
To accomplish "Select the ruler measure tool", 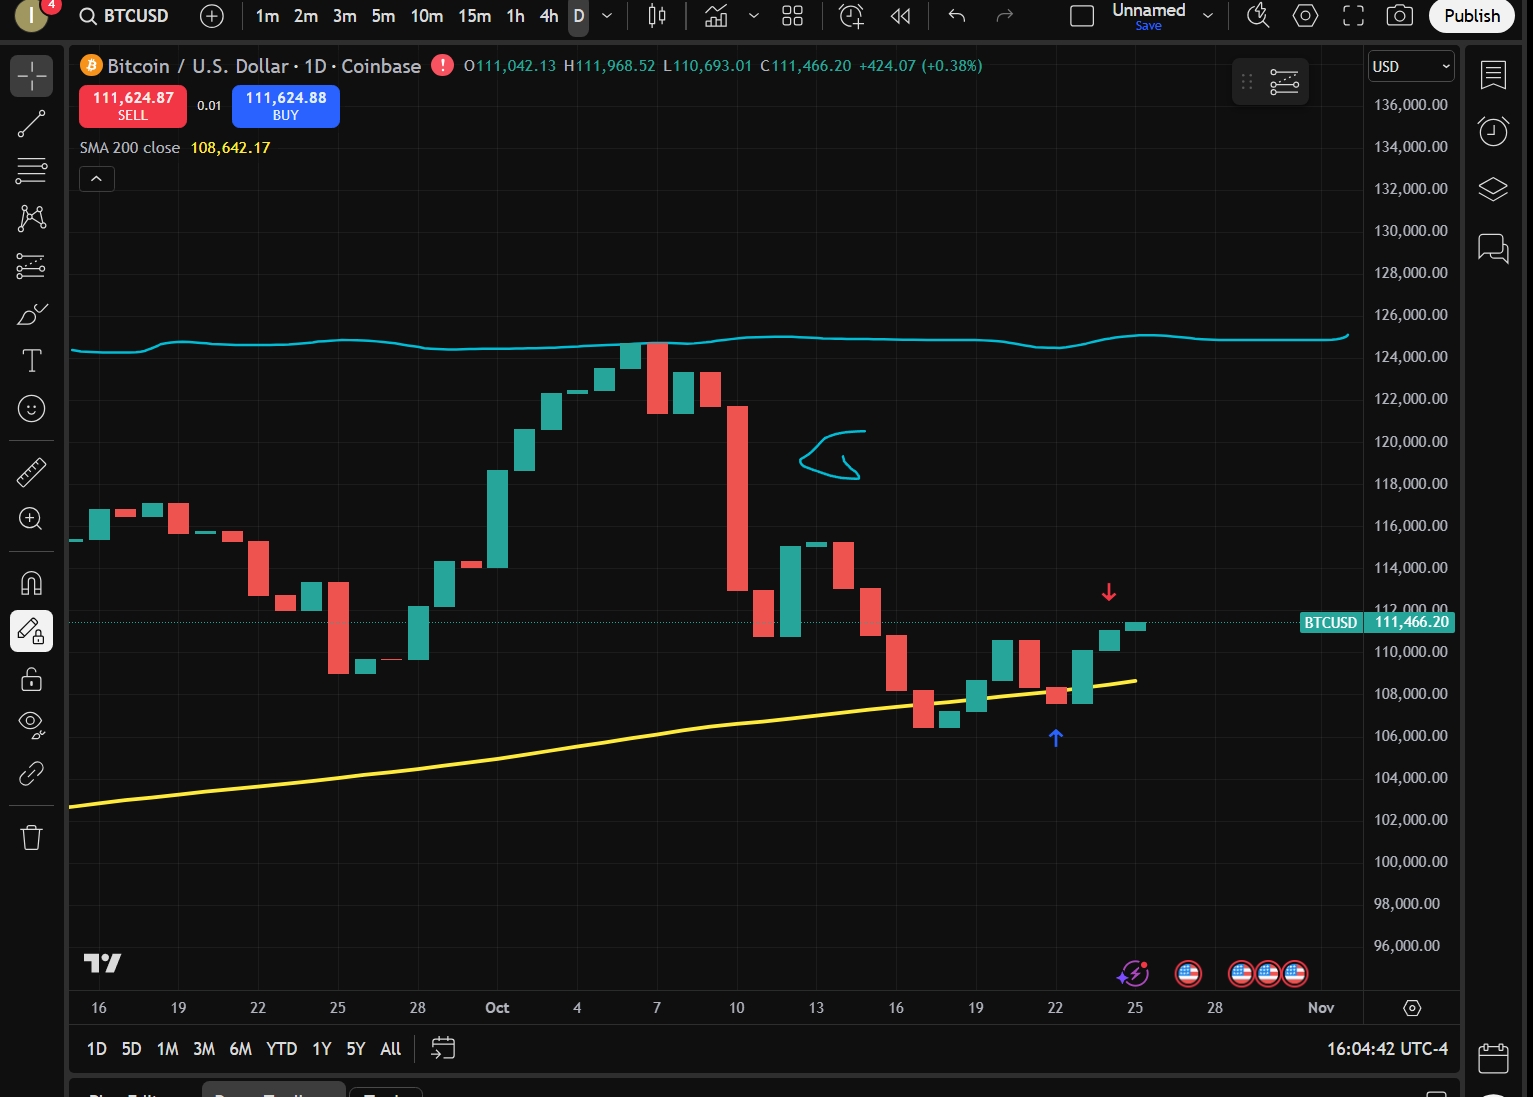I will (31, 471).
